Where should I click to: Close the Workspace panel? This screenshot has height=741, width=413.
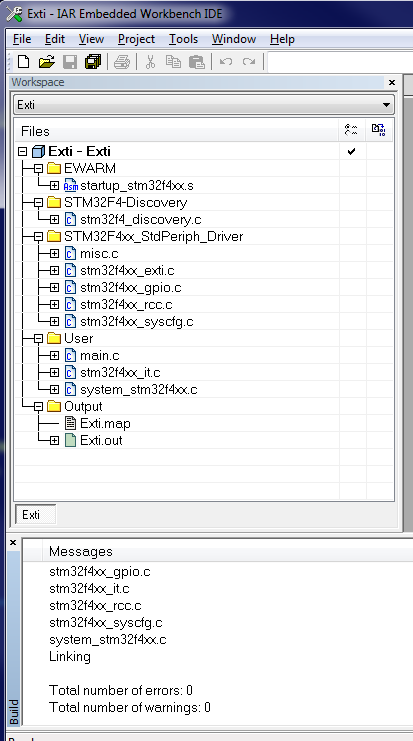point(392,82)
